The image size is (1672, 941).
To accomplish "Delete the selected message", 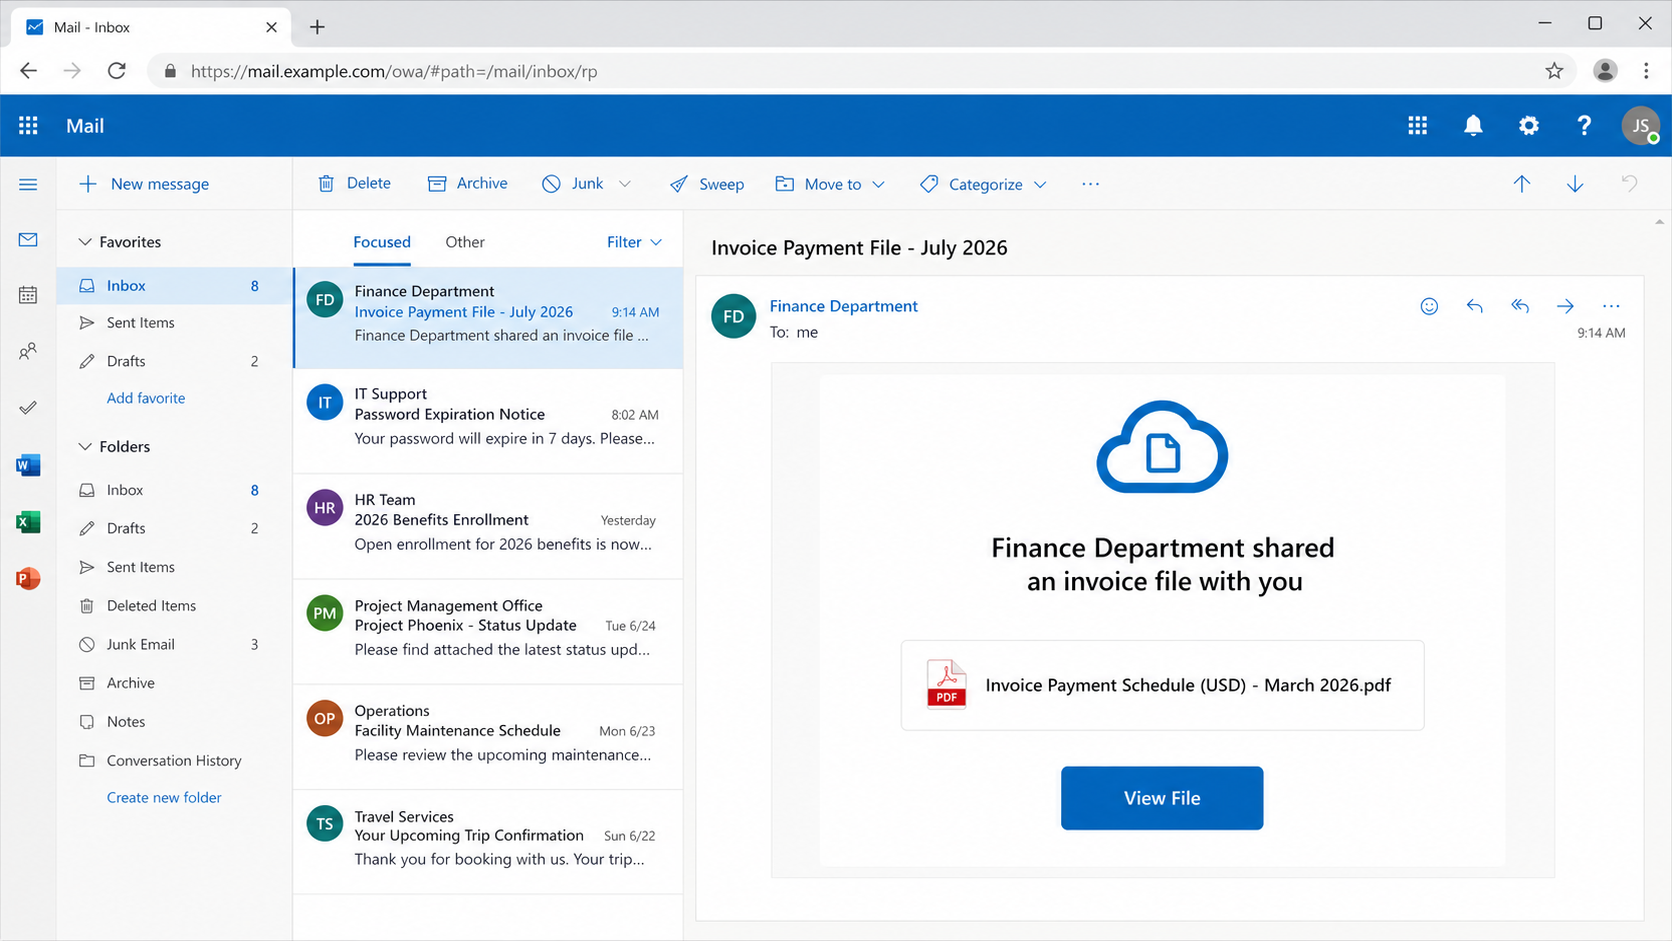I will pos(354,184).
